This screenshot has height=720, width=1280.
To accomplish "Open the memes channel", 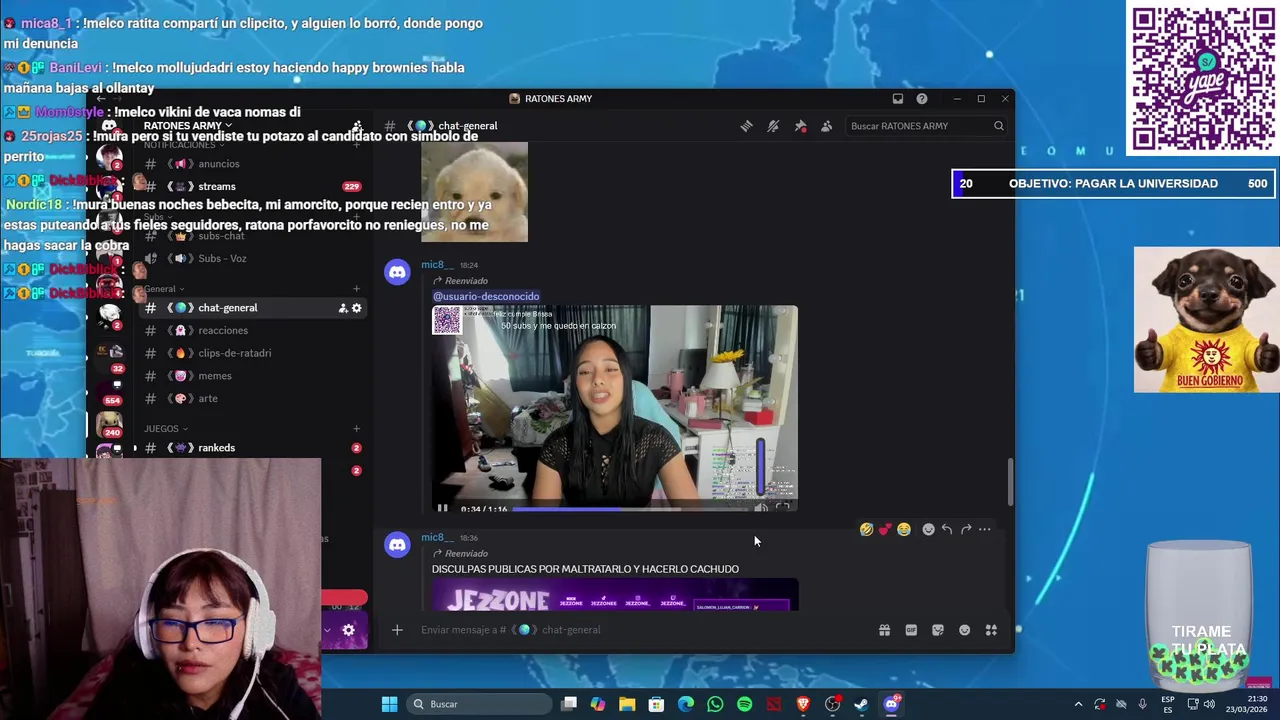I will tap(254, 376).
